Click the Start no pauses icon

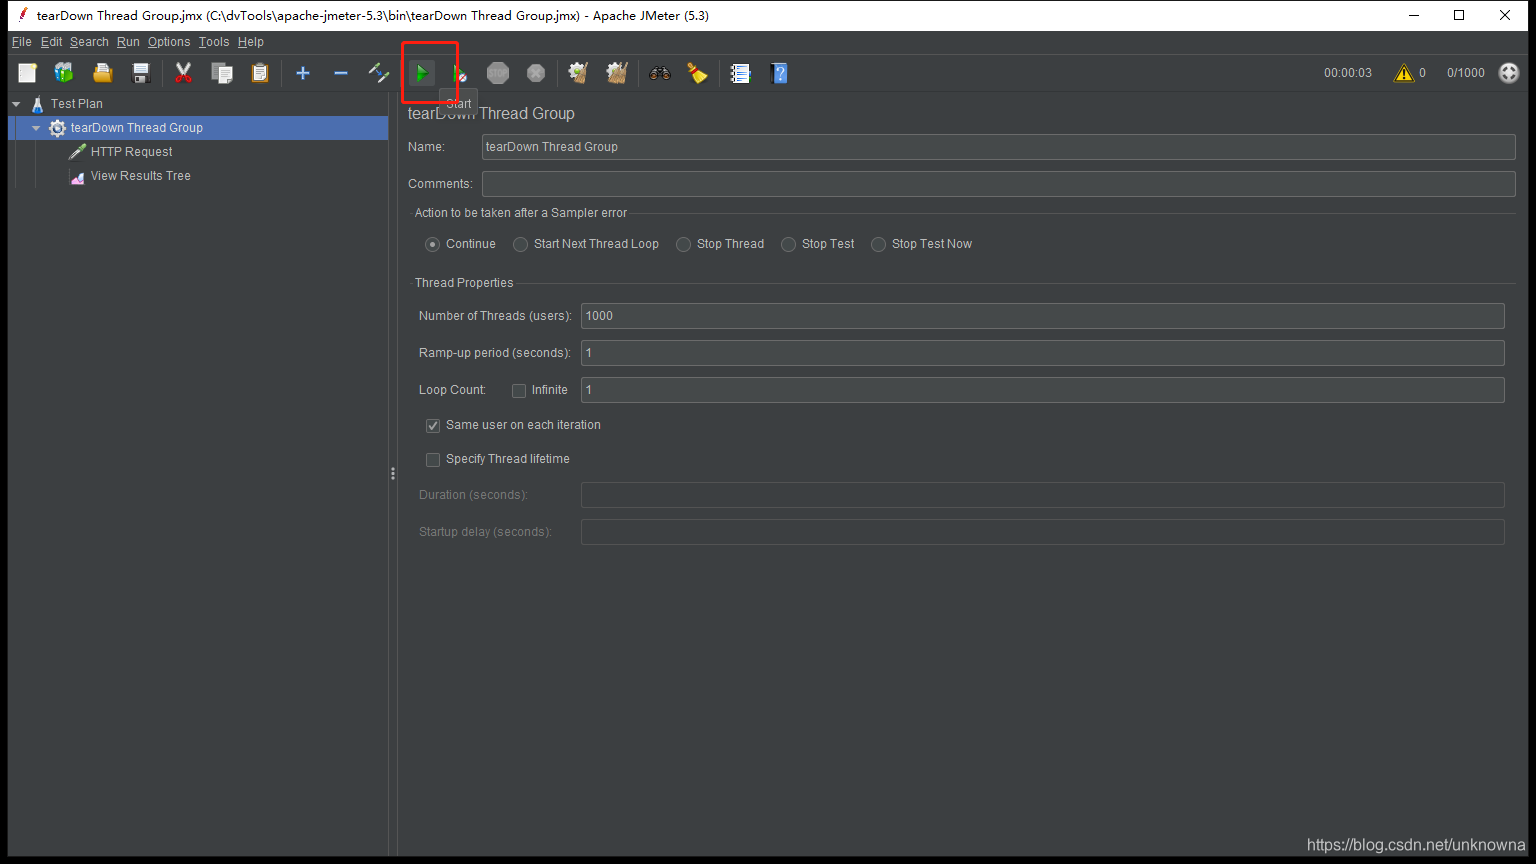pos(459,73)
